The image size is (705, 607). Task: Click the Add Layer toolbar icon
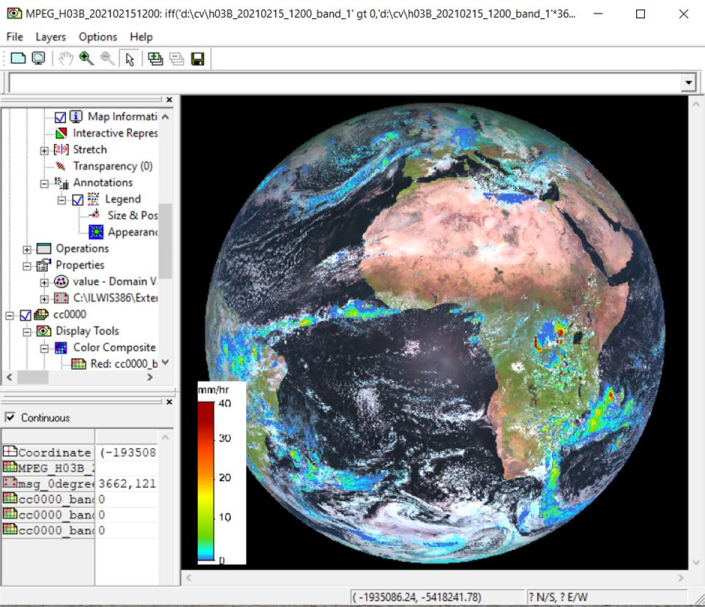point(155,59)
